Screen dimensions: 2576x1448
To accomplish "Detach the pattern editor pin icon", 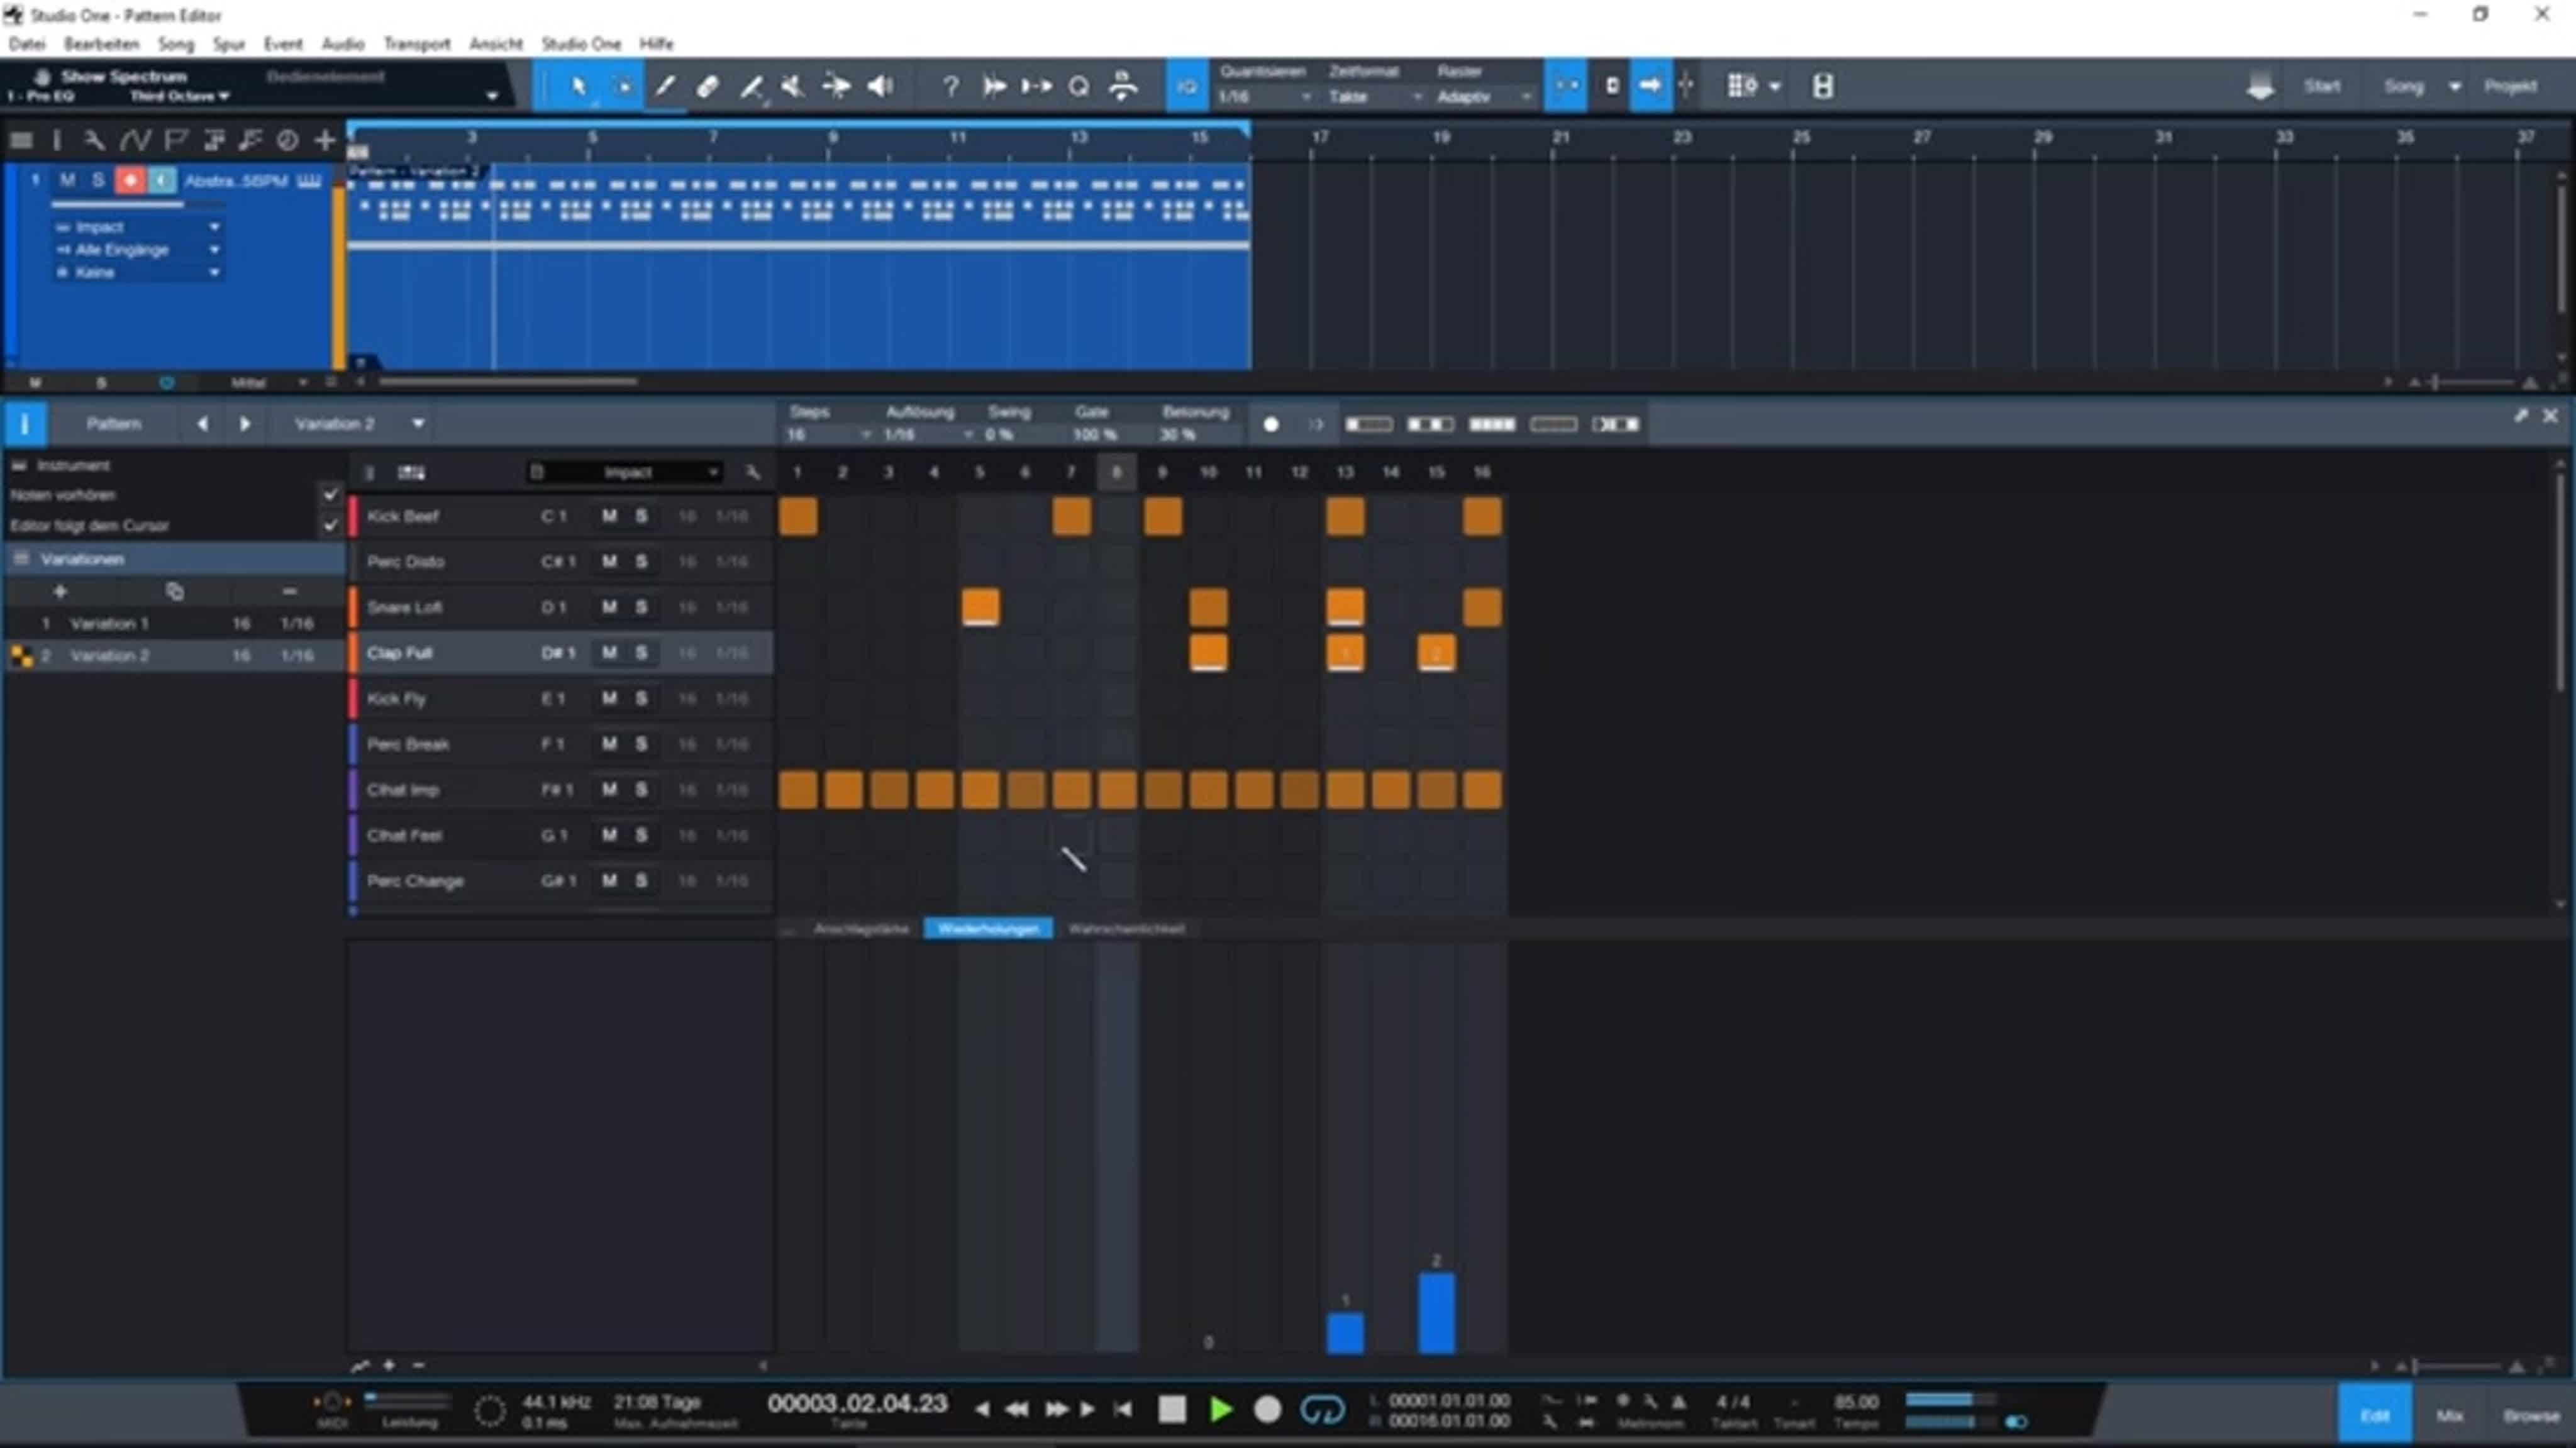I will tap(2520, 415).
